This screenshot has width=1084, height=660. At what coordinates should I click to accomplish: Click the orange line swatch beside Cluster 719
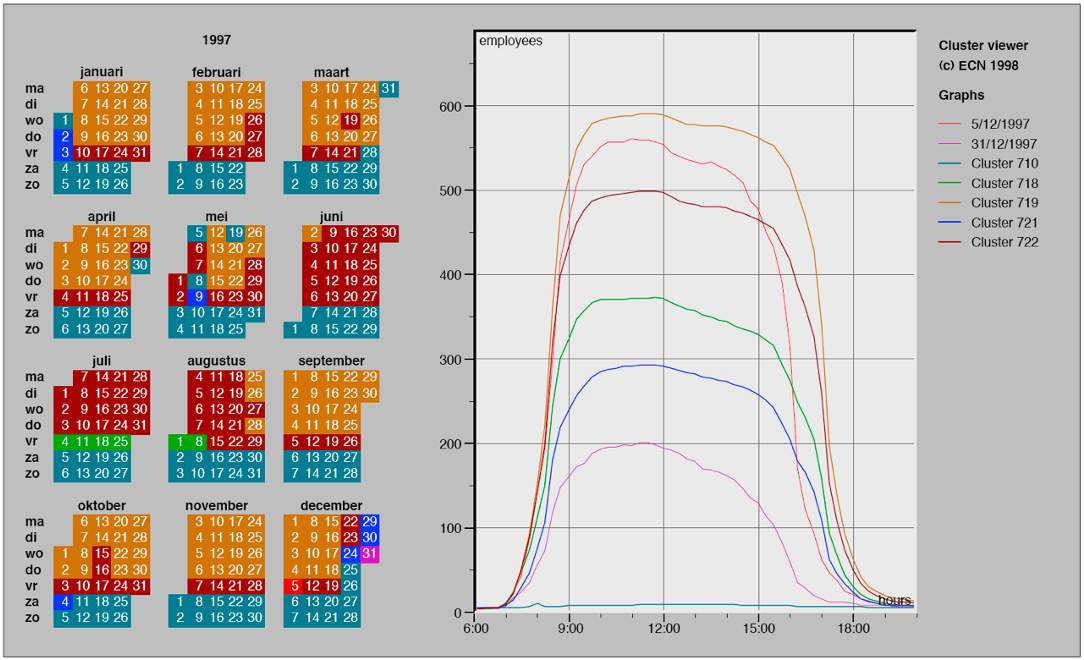click(x=952, y=203)
